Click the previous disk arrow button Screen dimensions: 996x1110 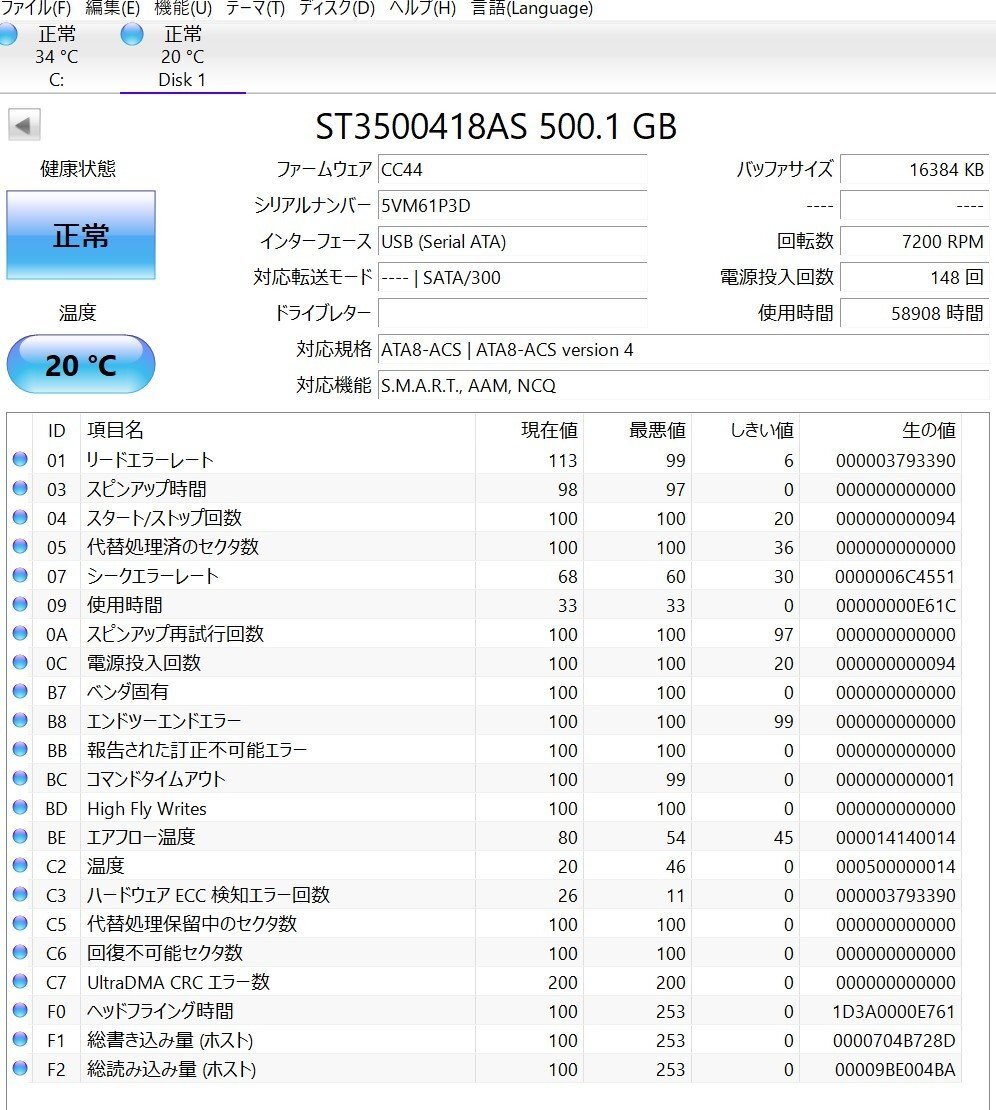tap(24, 126)
